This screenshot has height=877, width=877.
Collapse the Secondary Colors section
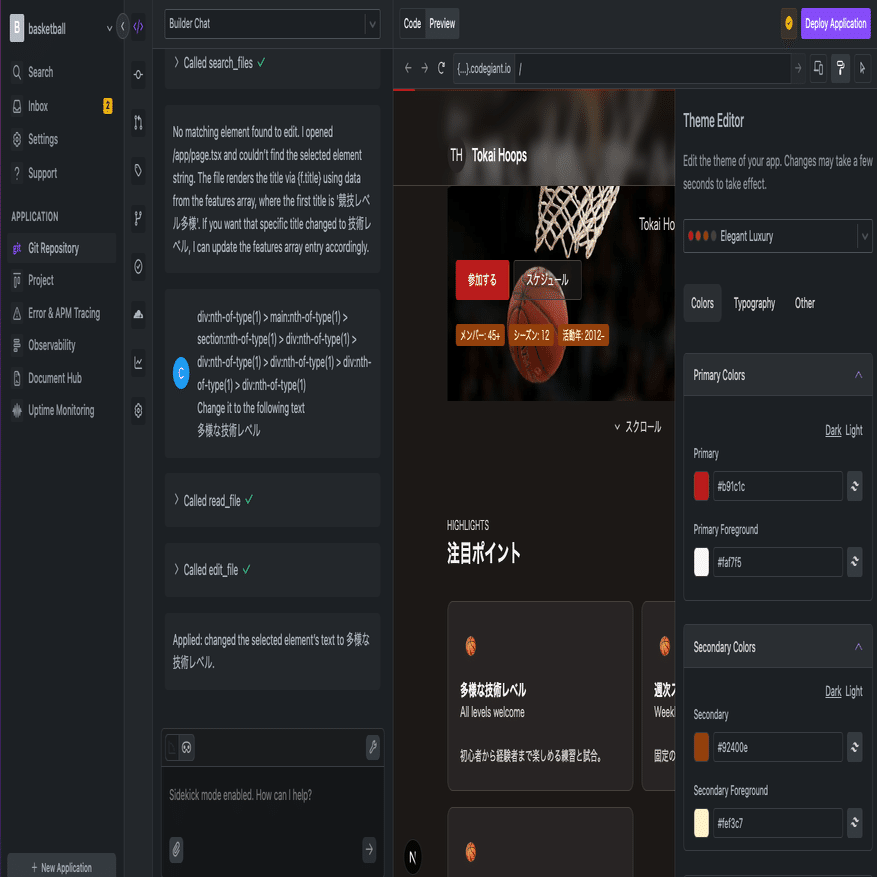pyautogui.click(x=858, y=647)
